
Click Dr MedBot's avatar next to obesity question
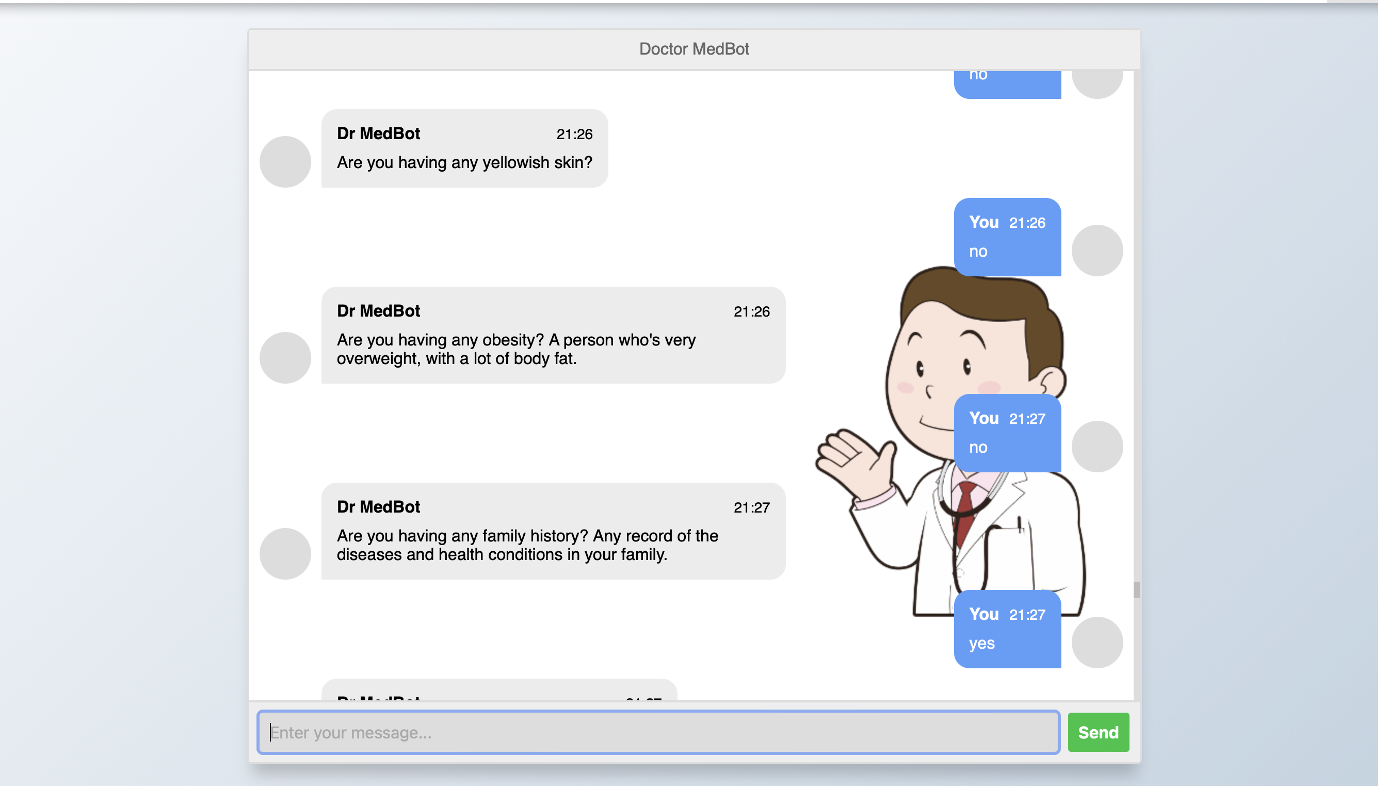285,357
